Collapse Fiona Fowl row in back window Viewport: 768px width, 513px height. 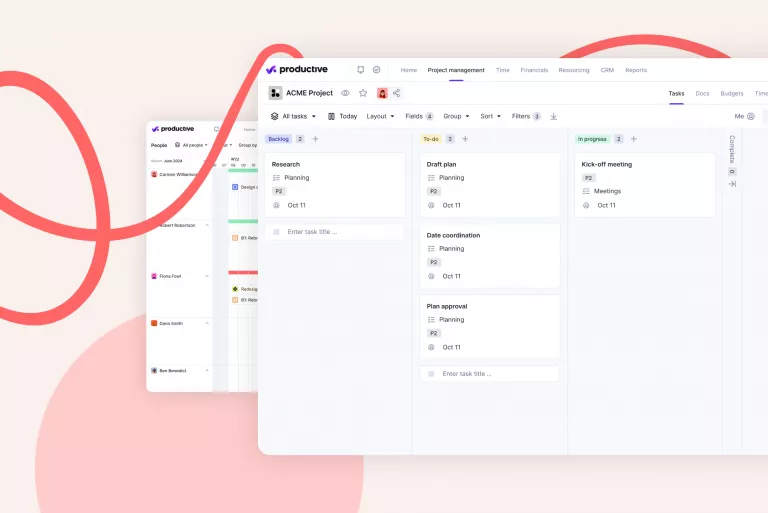tap(207, 276)
